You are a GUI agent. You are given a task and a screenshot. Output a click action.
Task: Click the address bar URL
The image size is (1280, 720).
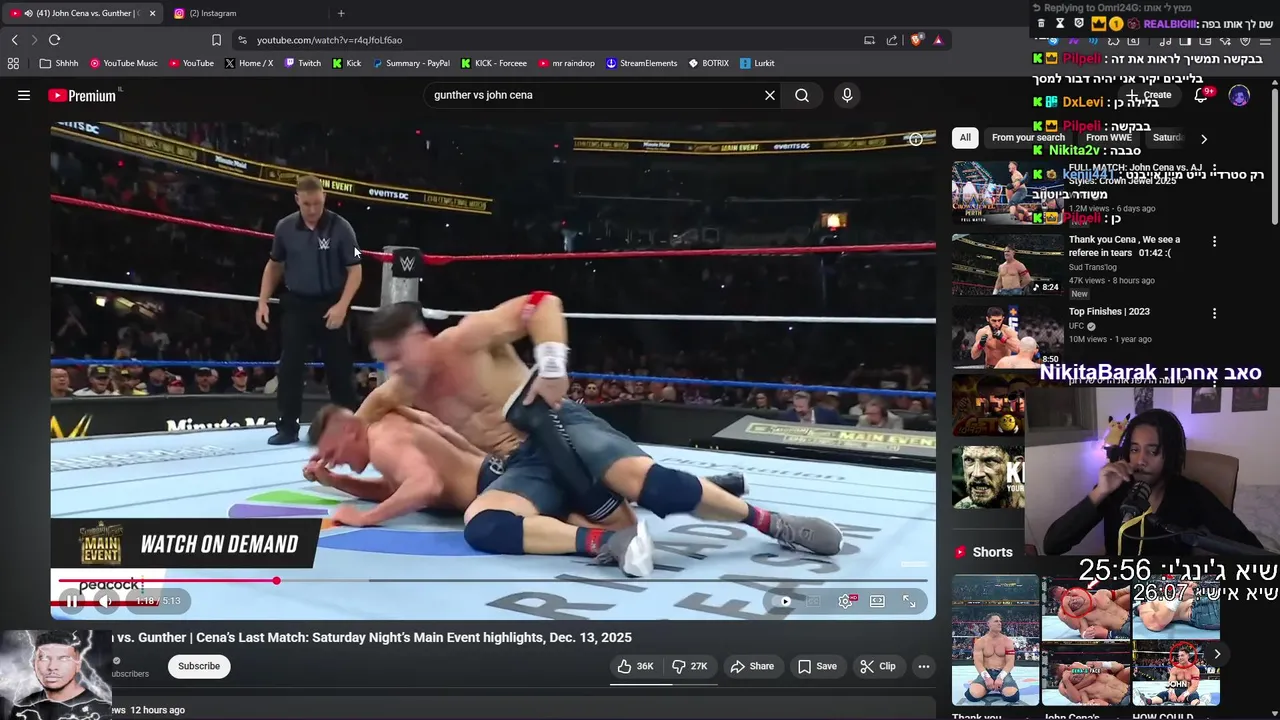click(329, 40)
